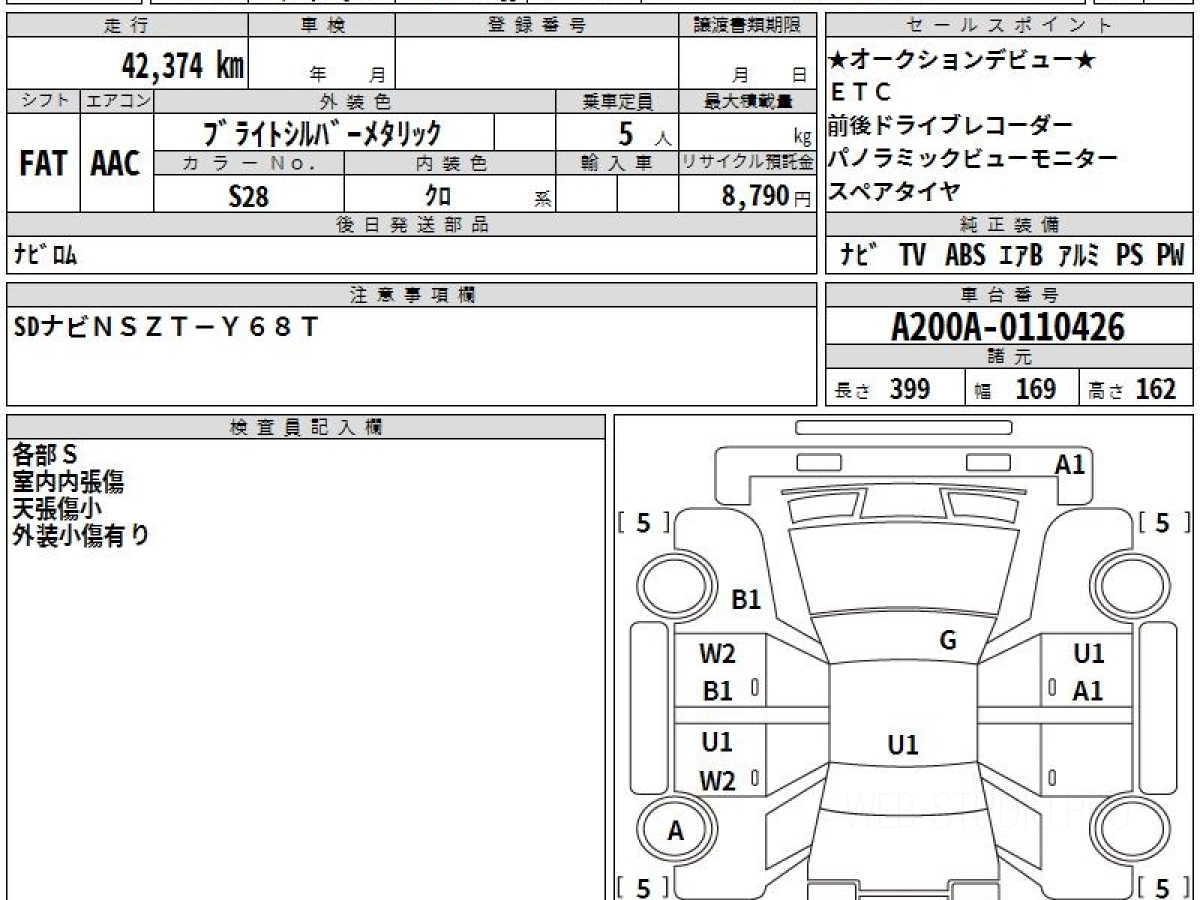Click パノラミックビューモニター sales point
Screen dimensions: 1200x900
972,158
